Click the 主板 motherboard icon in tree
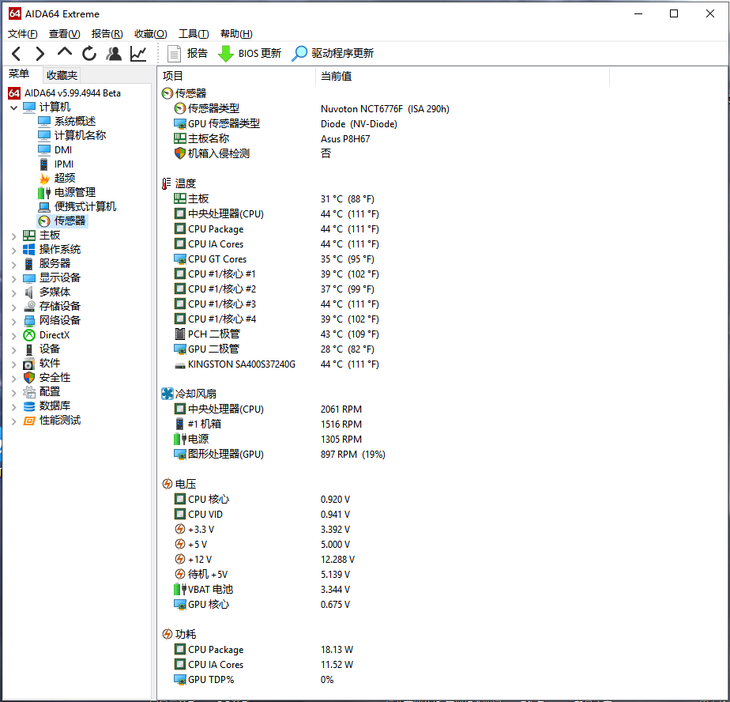730x702 pixels. [29, 236]
